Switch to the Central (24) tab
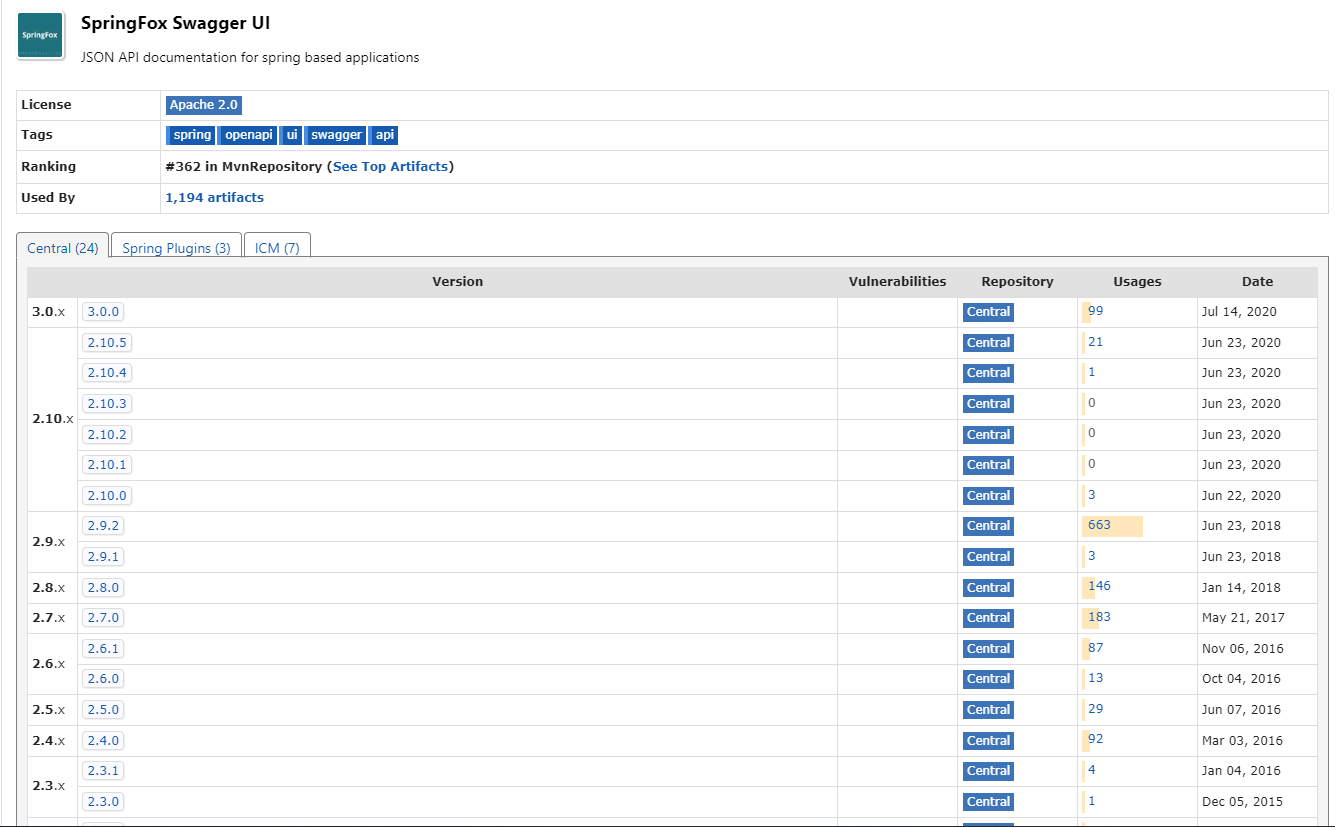 coord(63,248)
